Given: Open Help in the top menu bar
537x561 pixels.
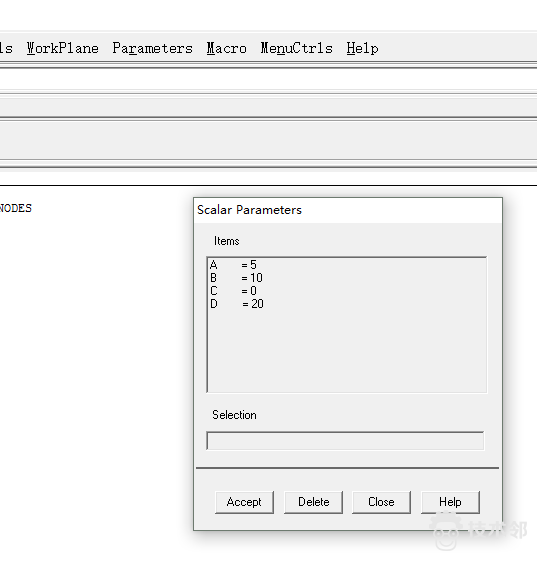Looking at the screenshot, I should click(362, 48).
